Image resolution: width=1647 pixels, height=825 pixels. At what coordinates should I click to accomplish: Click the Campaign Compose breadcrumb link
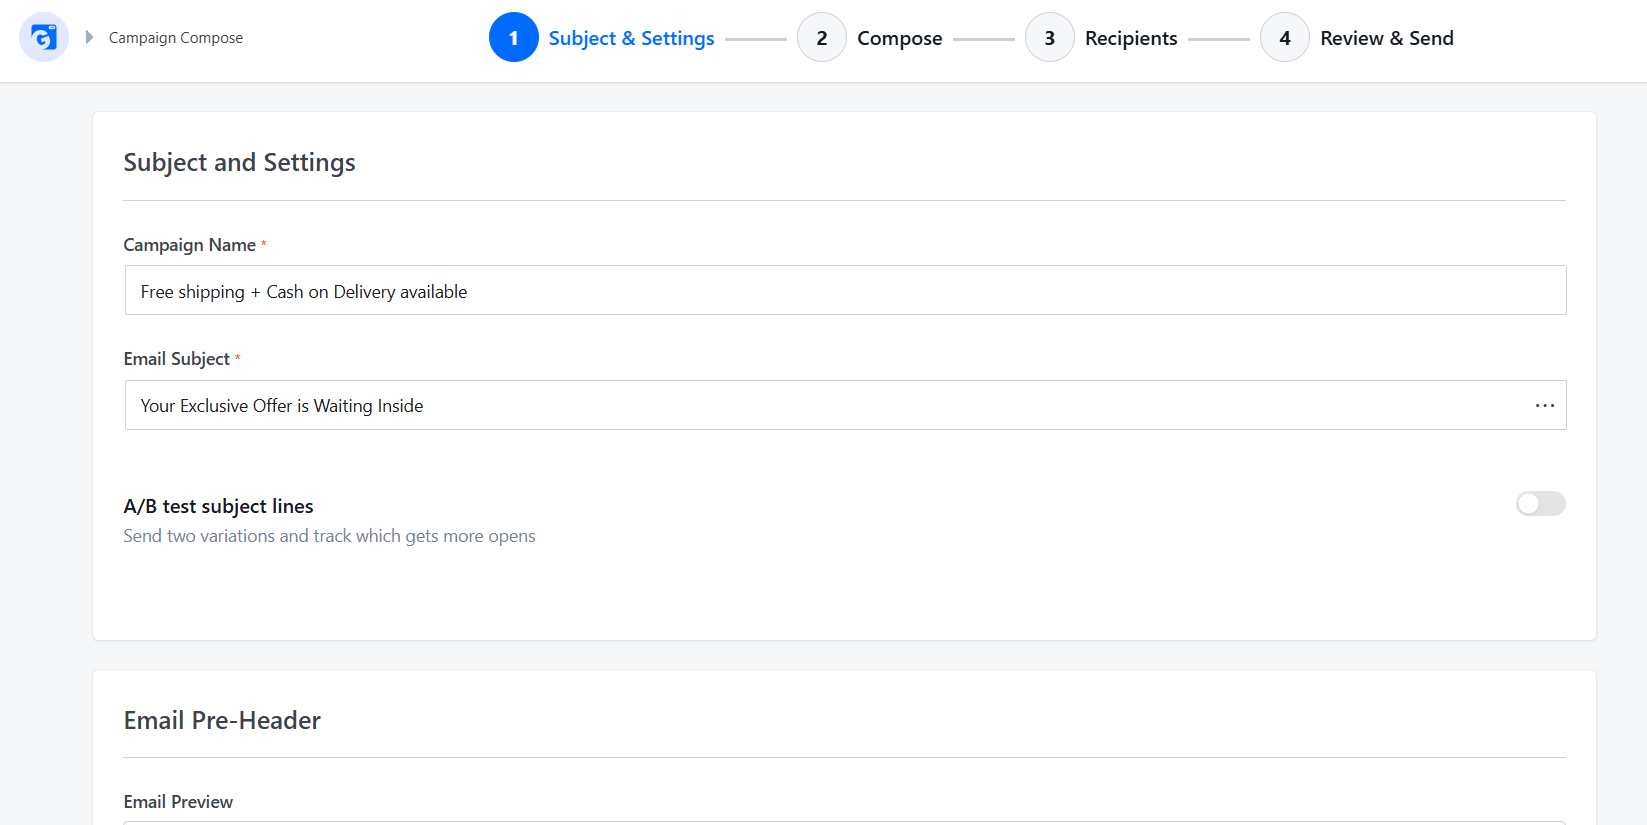point(176,37)
